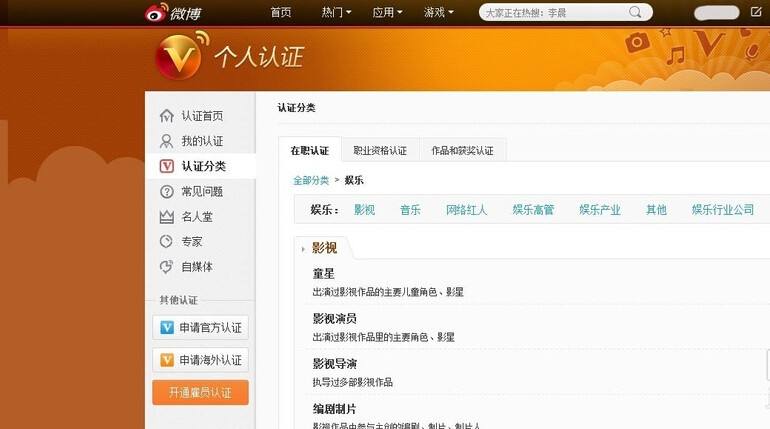
Task: Click the orange V icon in 申请海外认证
Action: pyautogui.click(x=167, y=360)
